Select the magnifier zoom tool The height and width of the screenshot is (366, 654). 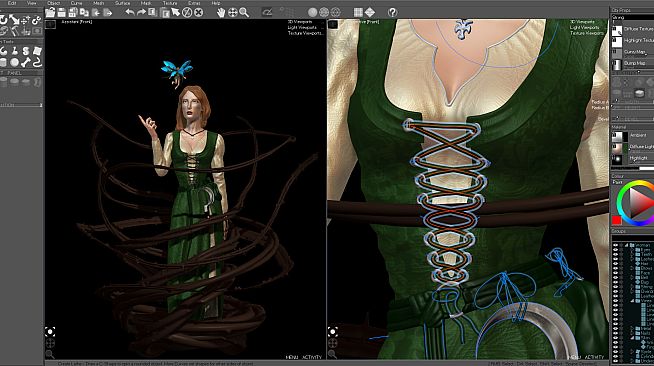coord(244,13)
